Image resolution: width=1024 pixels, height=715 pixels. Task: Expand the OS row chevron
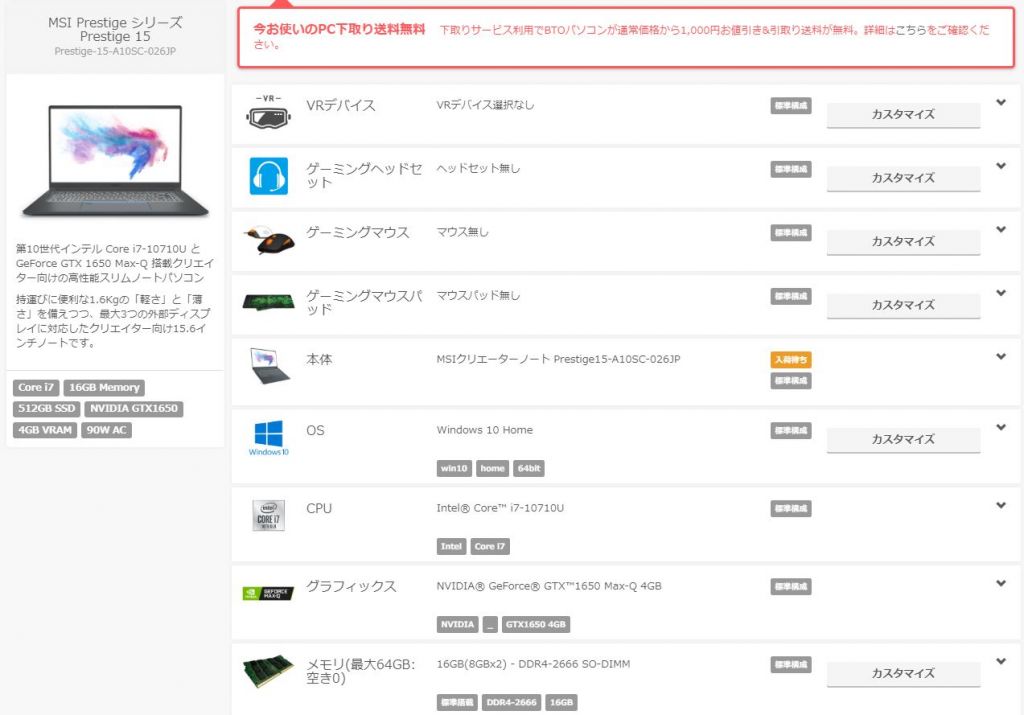click(1000, 427)
